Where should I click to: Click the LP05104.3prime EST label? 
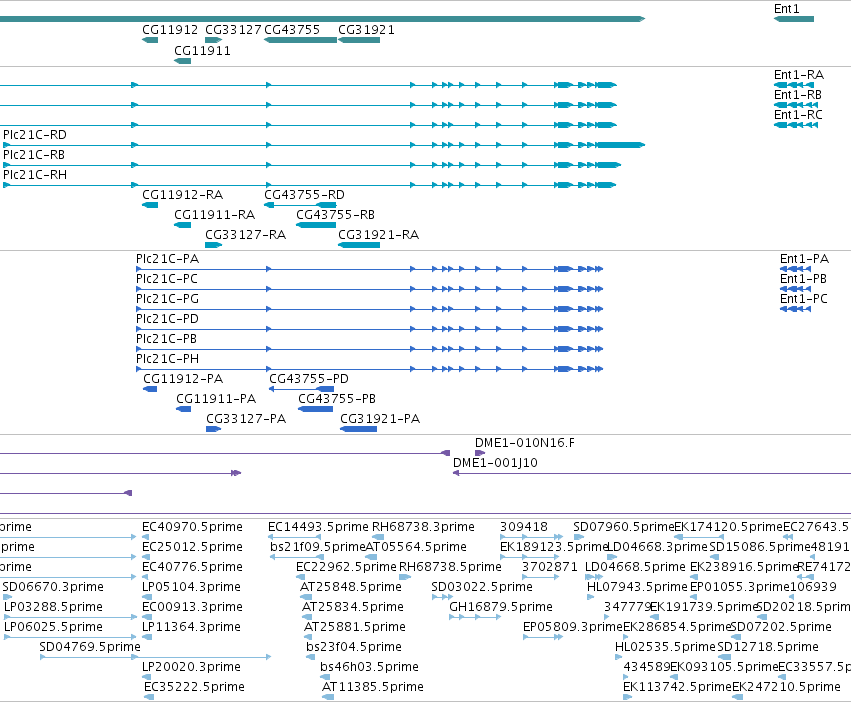click(191, 587)
